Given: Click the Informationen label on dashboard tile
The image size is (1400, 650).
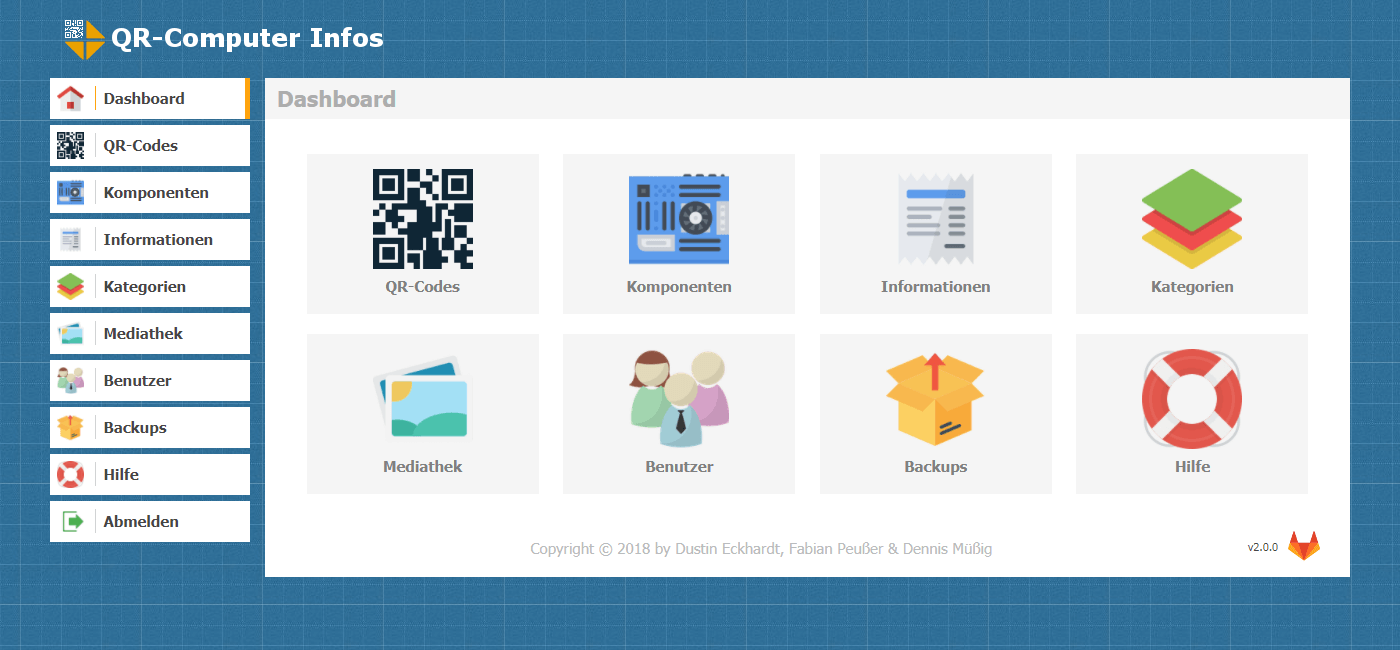Looking at the screenshot, I should 936,287.
